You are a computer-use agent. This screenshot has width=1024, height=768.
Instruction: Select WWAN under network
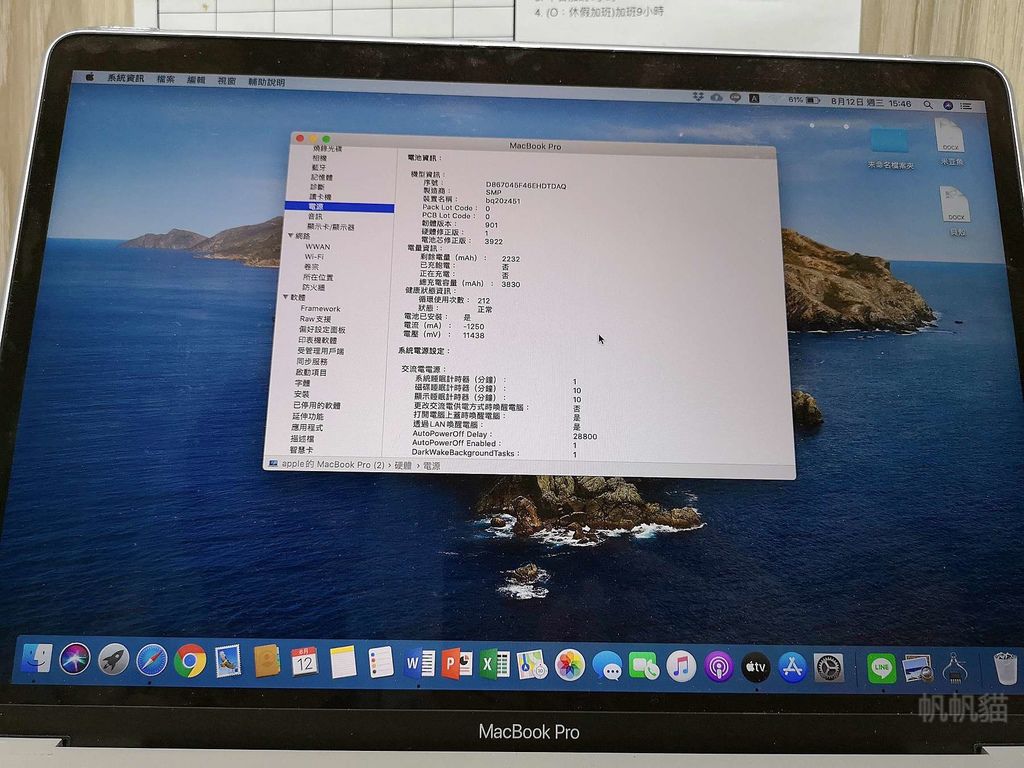coord(317,246)
